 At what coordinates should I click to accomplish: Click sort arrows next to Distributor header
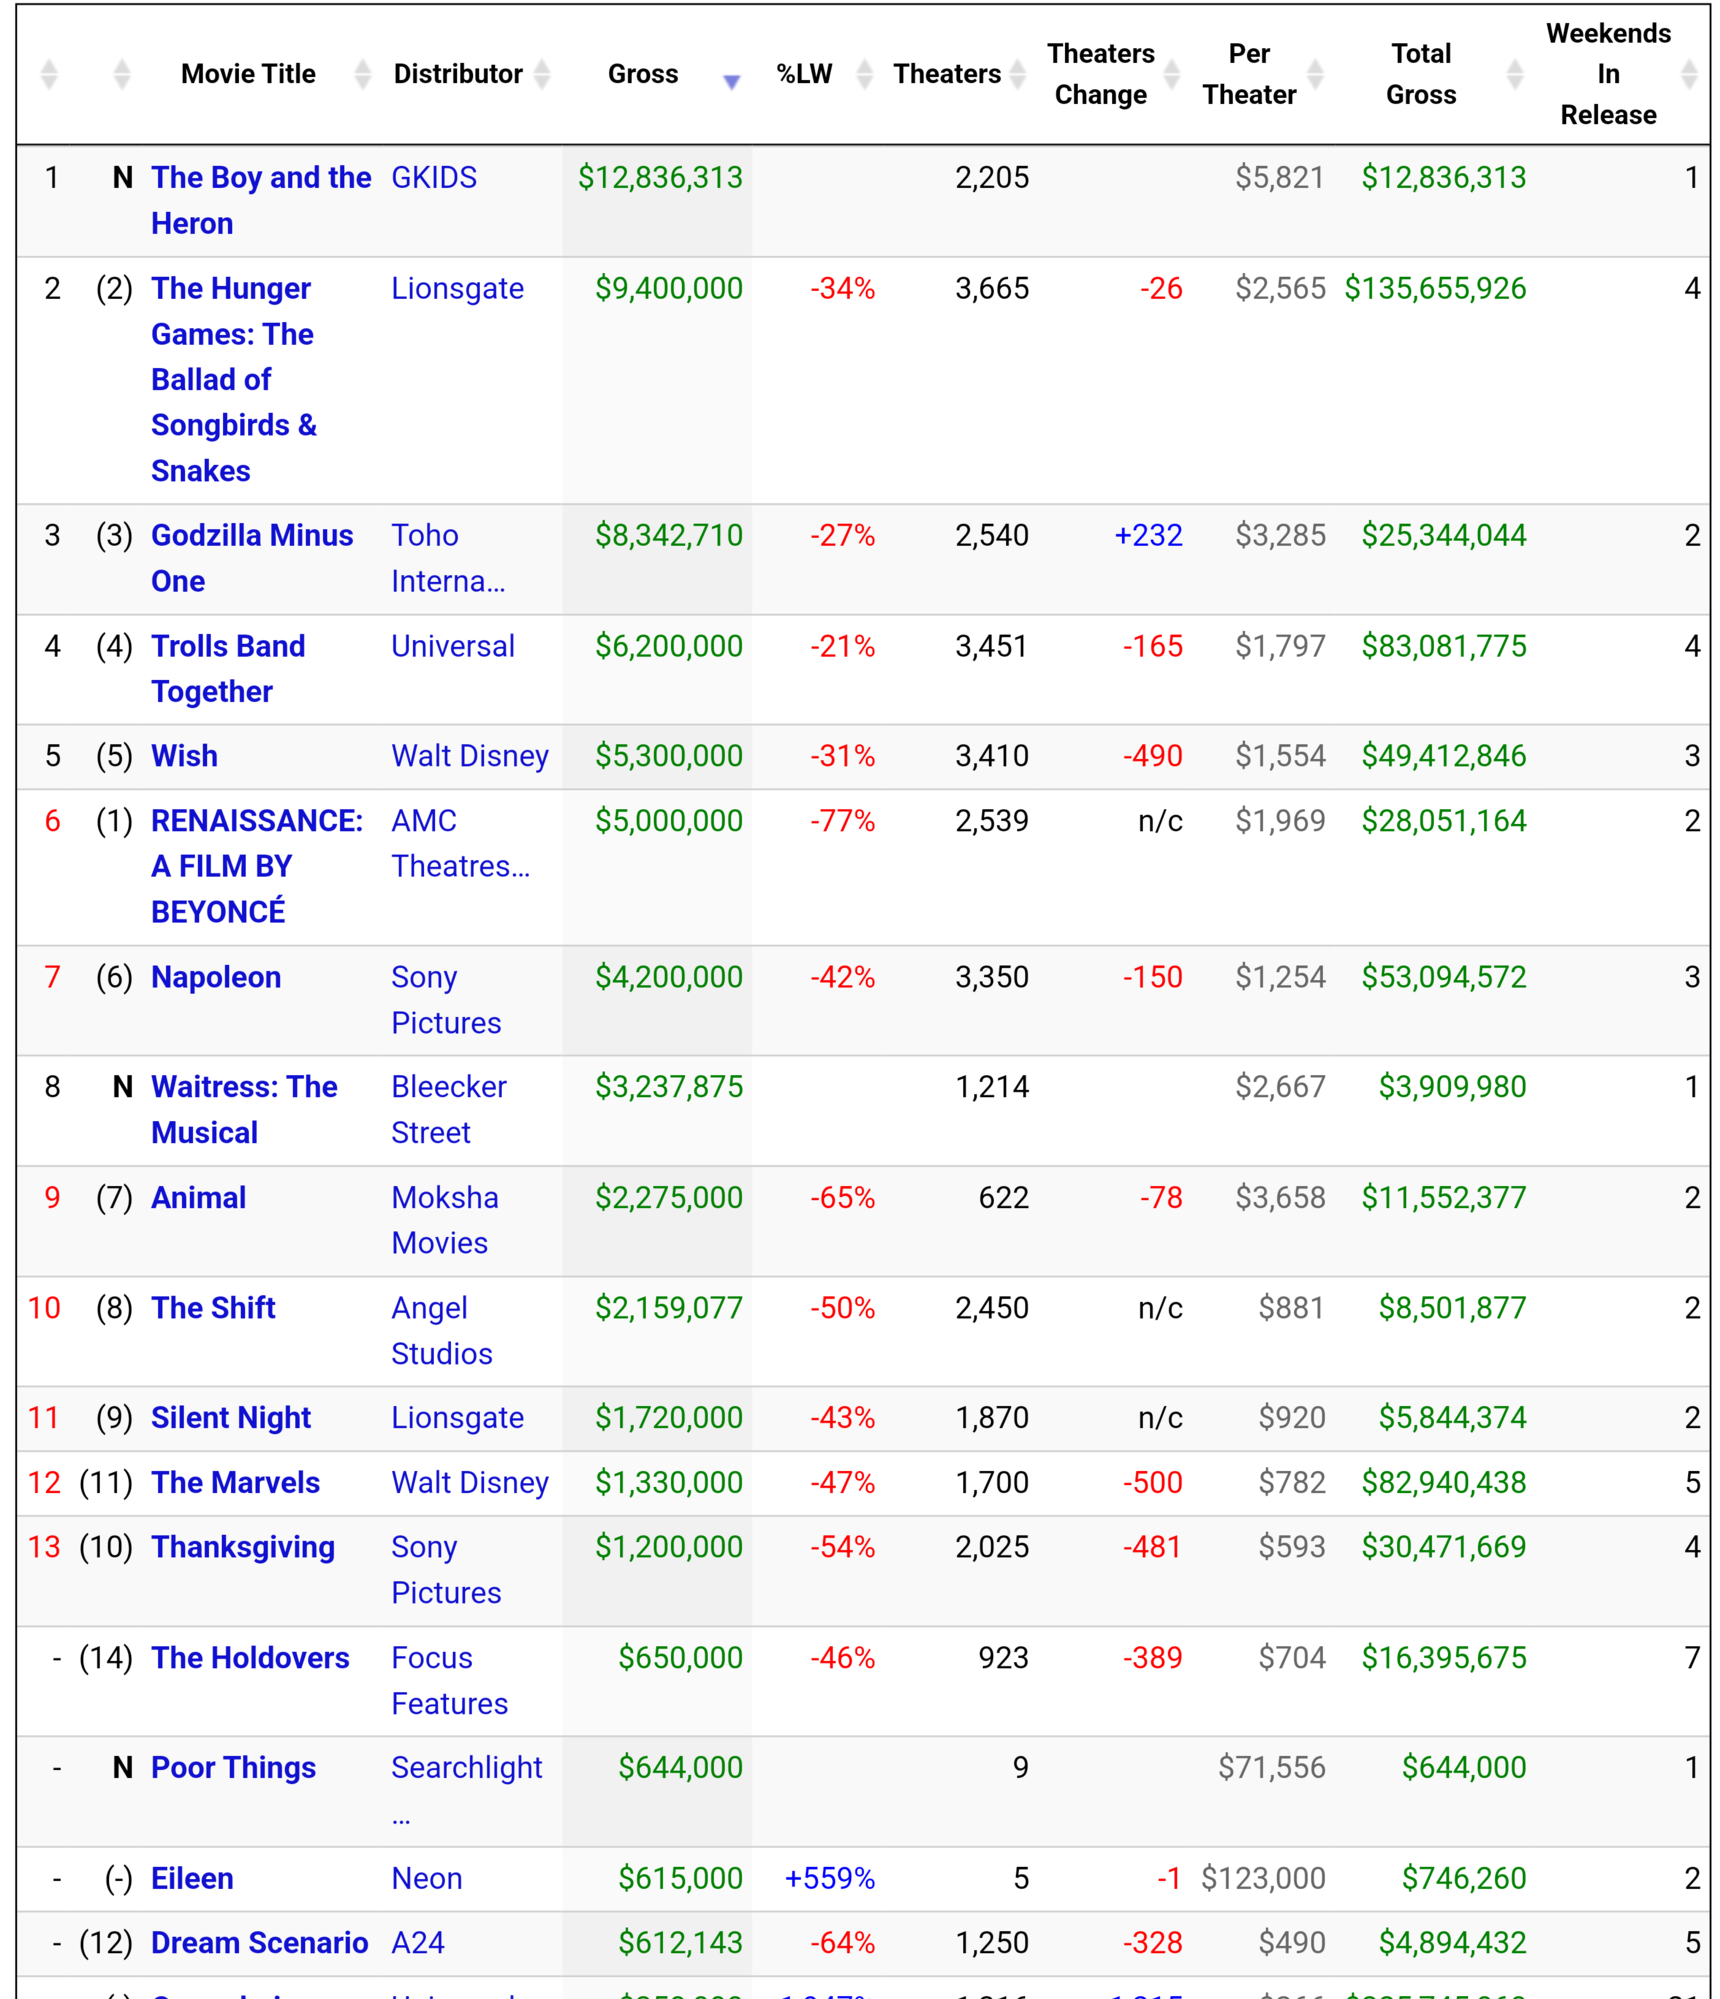point(542,74)
